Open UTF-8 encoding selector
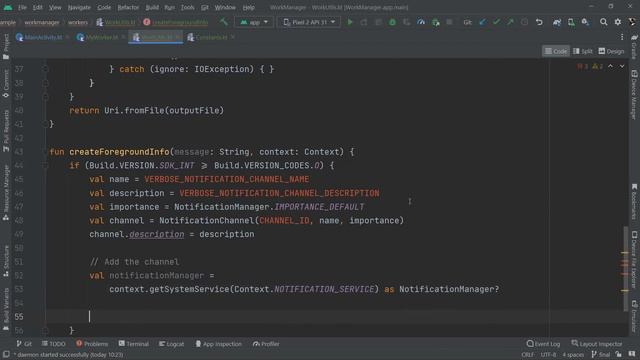 [549, 355]
